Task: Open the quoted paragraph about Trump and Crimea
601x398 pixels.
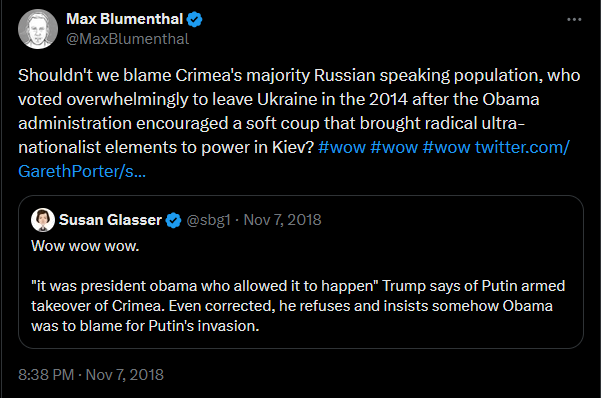Action: pos(298,306)
